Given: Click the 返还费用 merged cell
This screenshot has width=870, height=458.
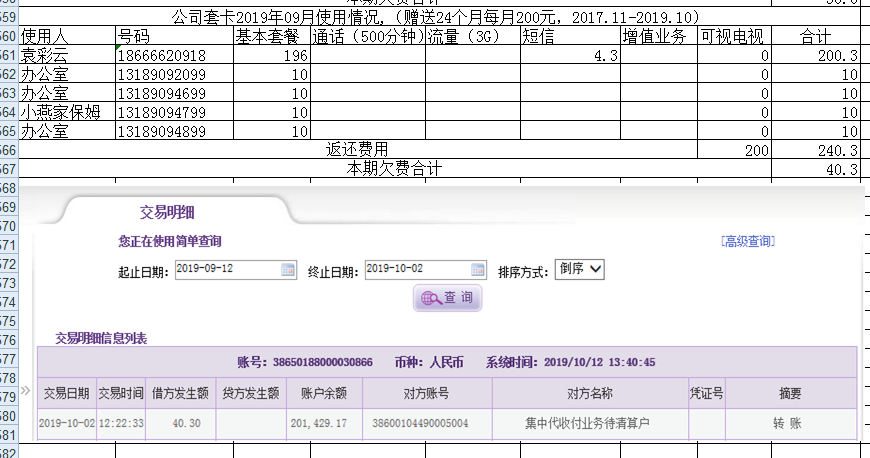Looking at the screenshot, I should [x=357, y=150].
